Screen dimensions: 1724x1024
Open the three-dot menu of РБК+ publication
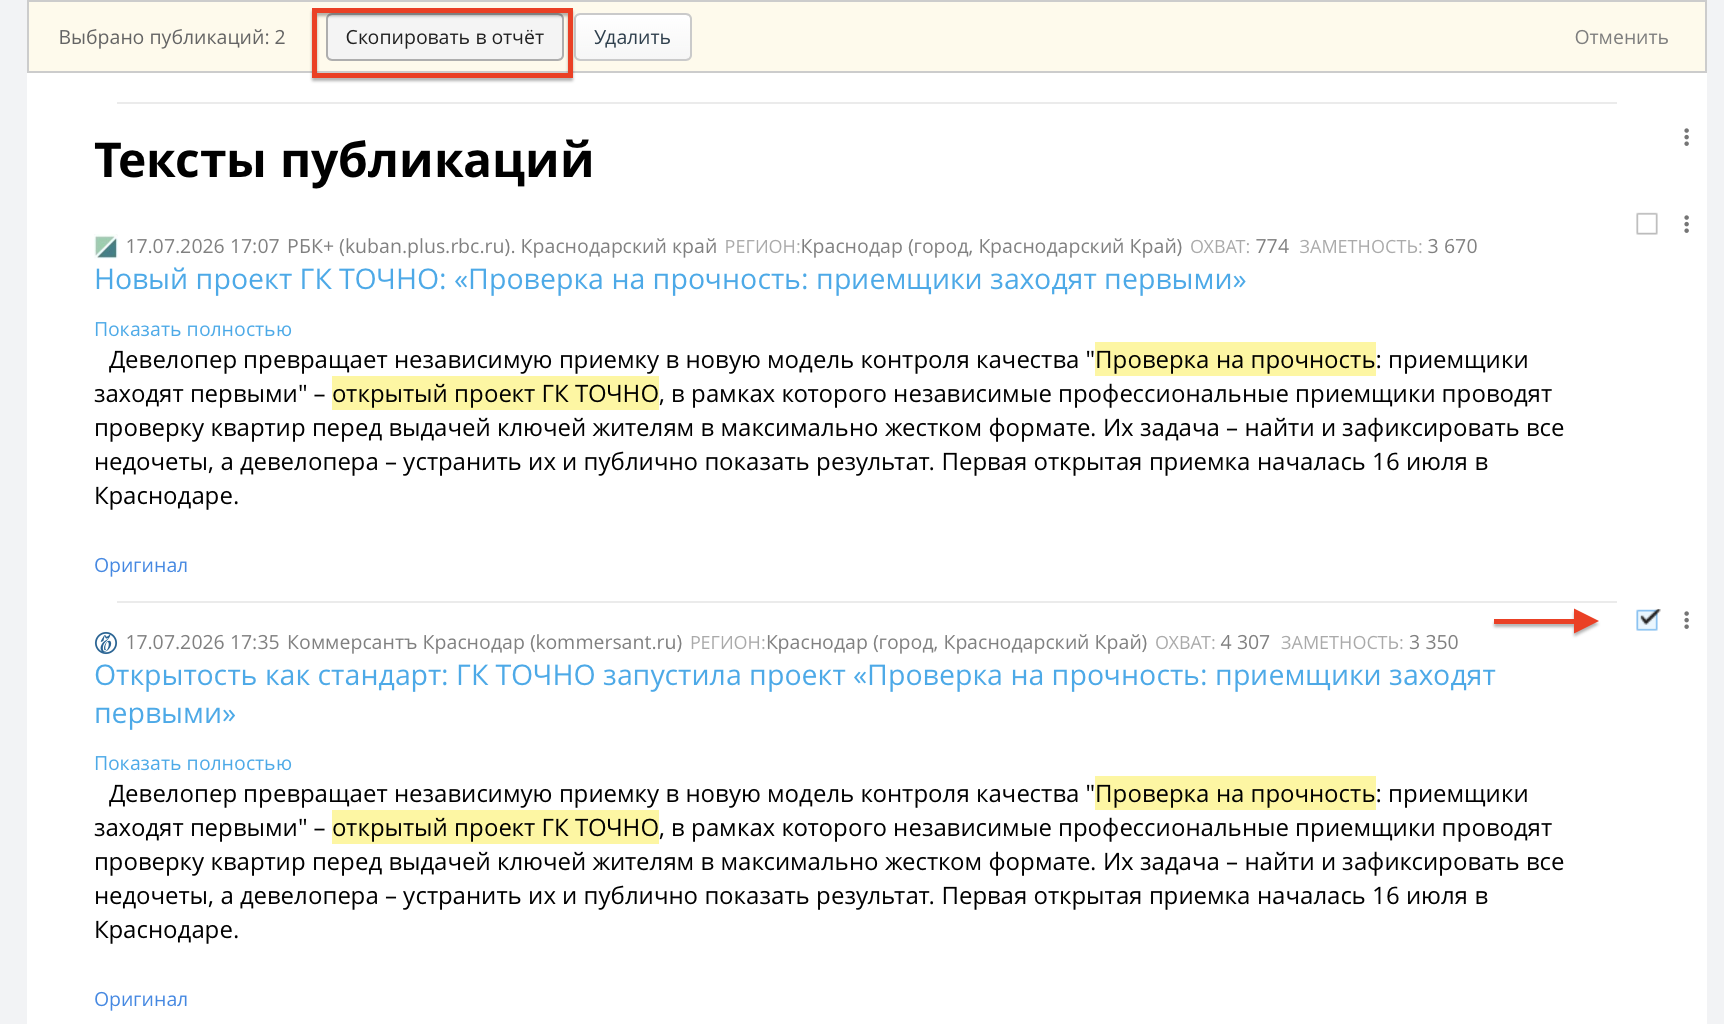click(x=1686, y=224)
